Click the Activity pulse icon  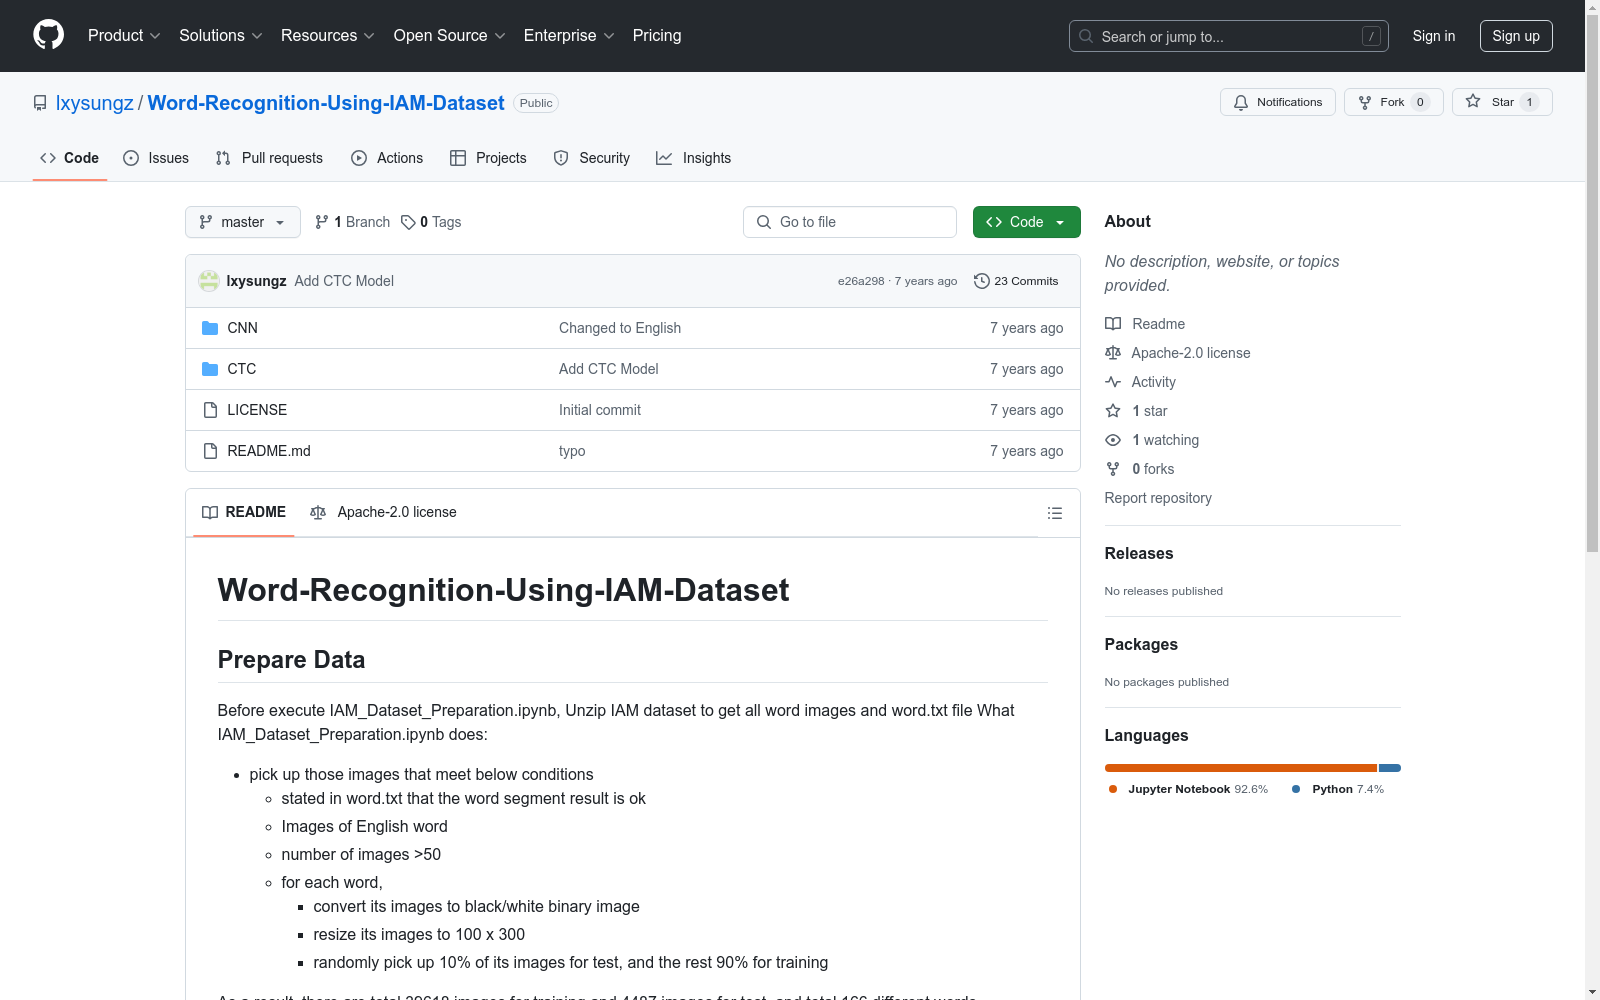click(x=1113, y=382)
